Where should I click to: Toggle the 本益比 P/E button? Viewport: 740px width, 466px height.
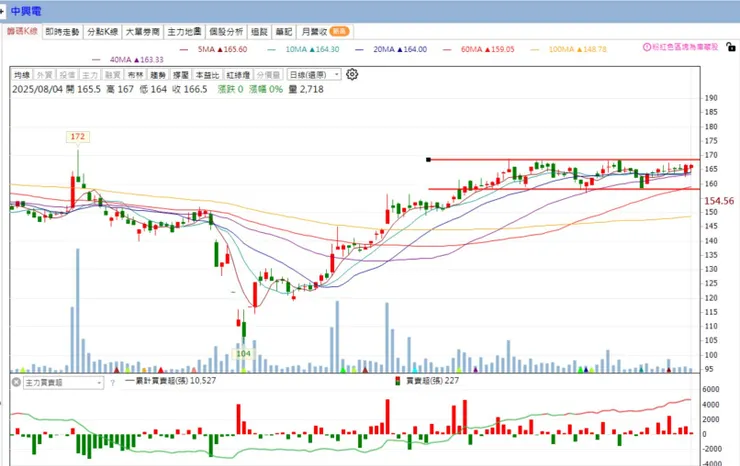tap(207, 75)
